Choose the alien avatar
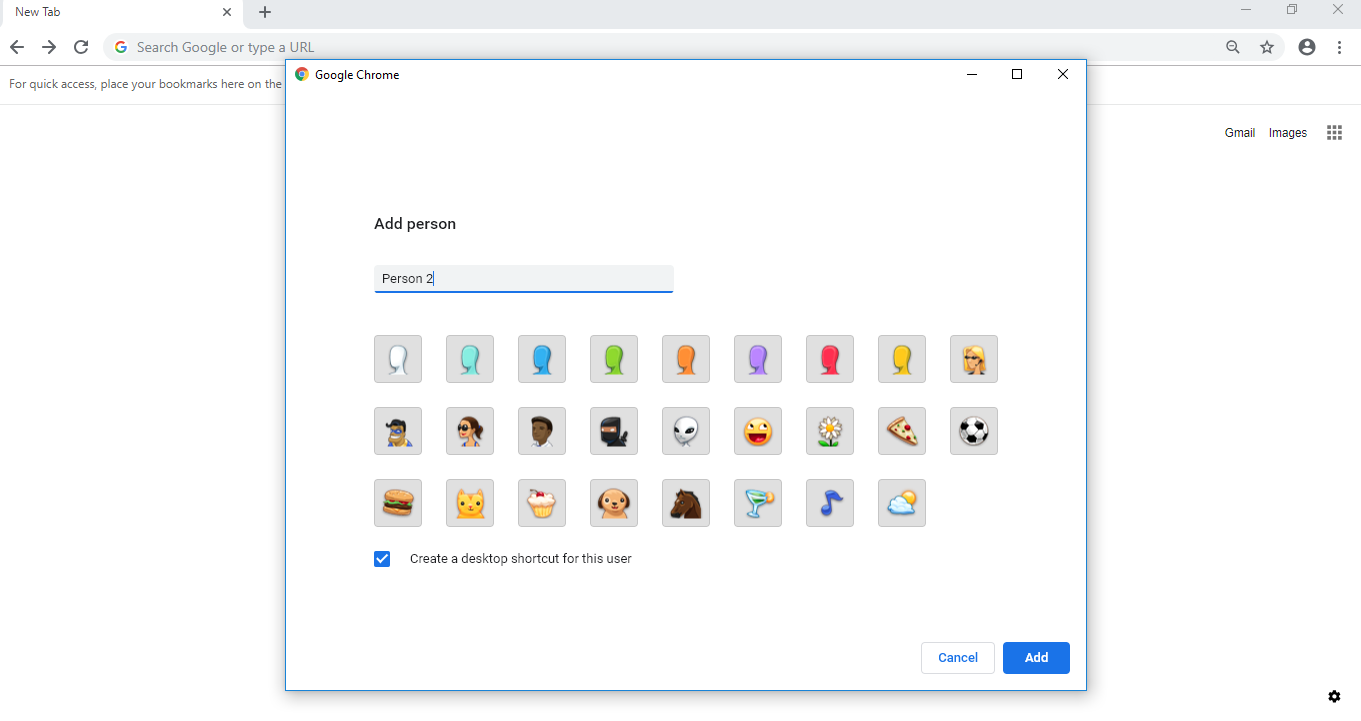The height and width of the screenshot is (721, 1361). tap(686, 431)
